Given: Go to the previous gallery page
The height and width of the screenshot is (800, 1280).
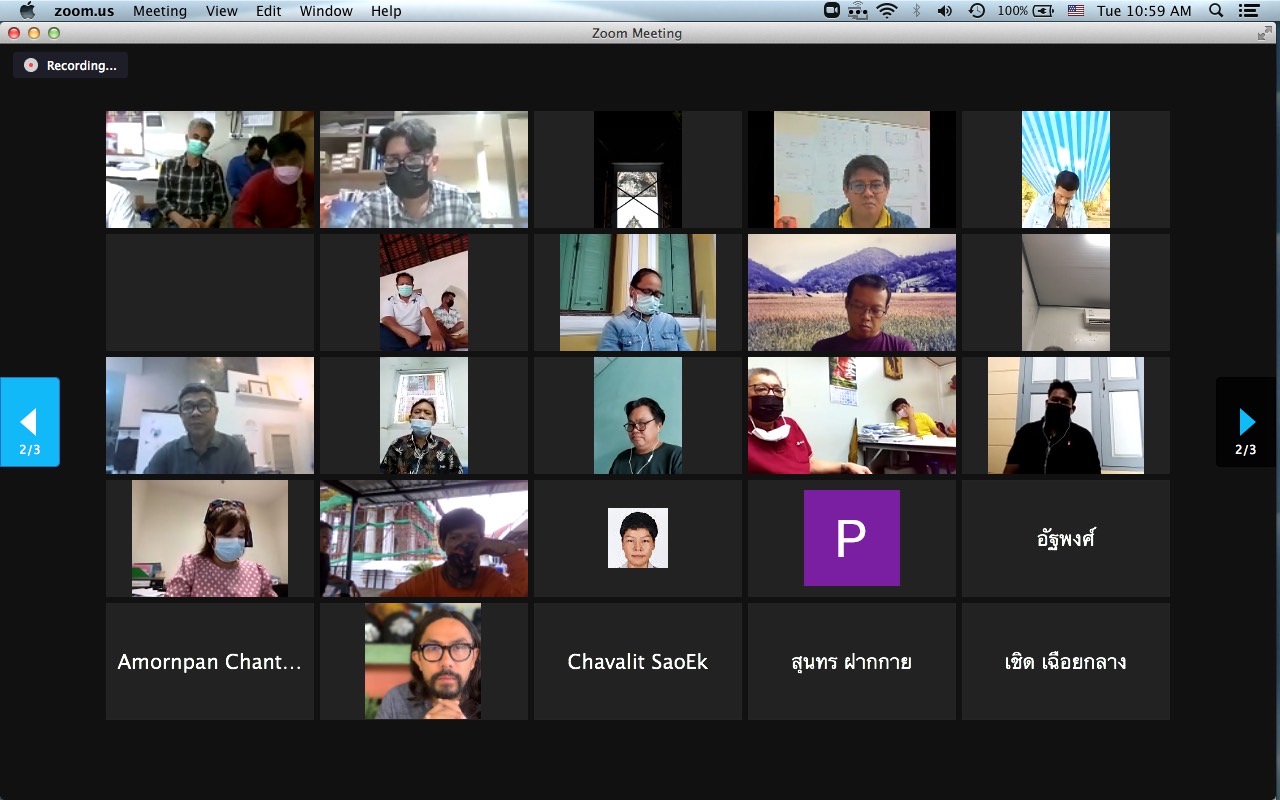Looking at the screenshot, I should coord(29,421).
